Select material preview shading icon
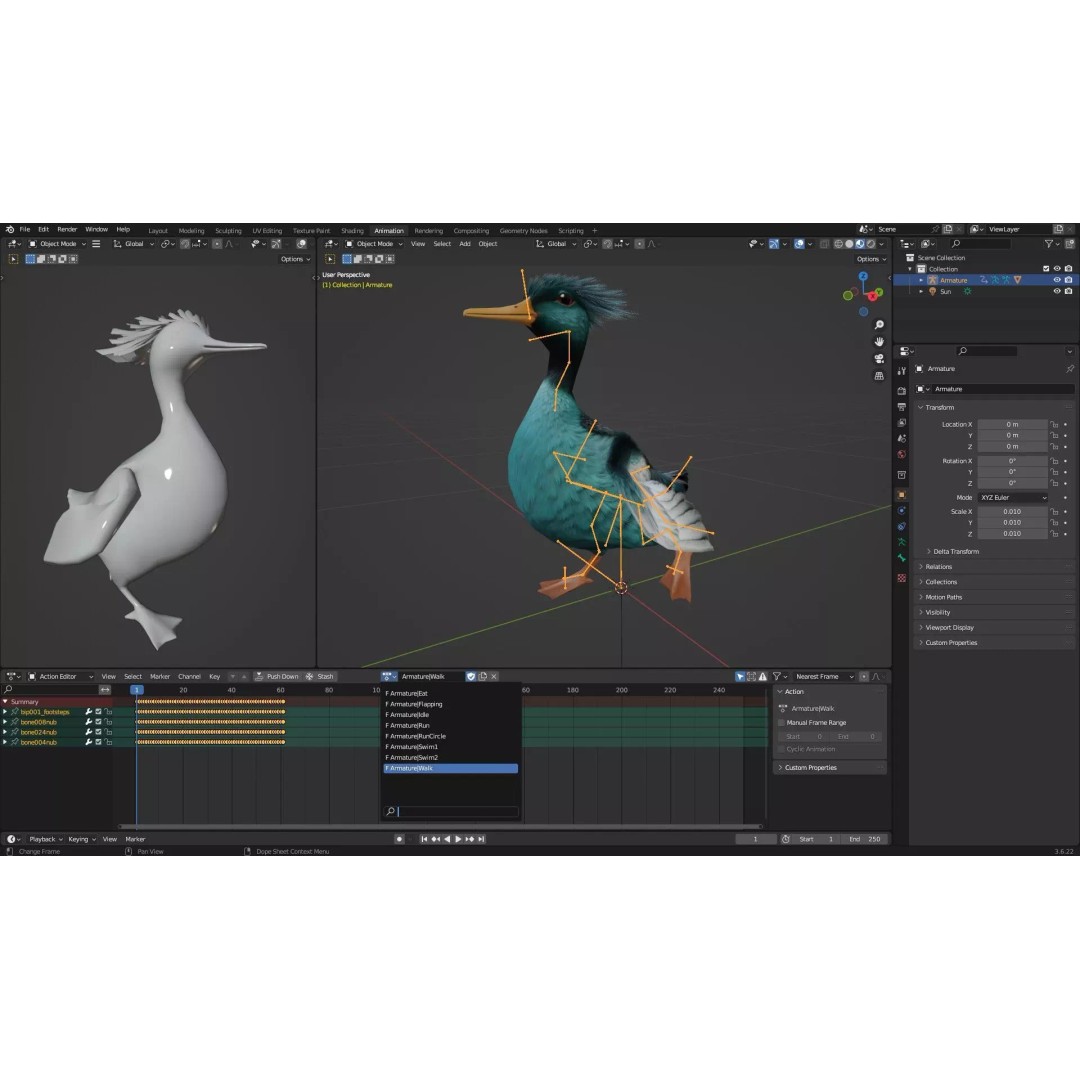Image resolution: width=1080 pixels, height=1080 pixels. pyautogui.click(x=860, y=244)
